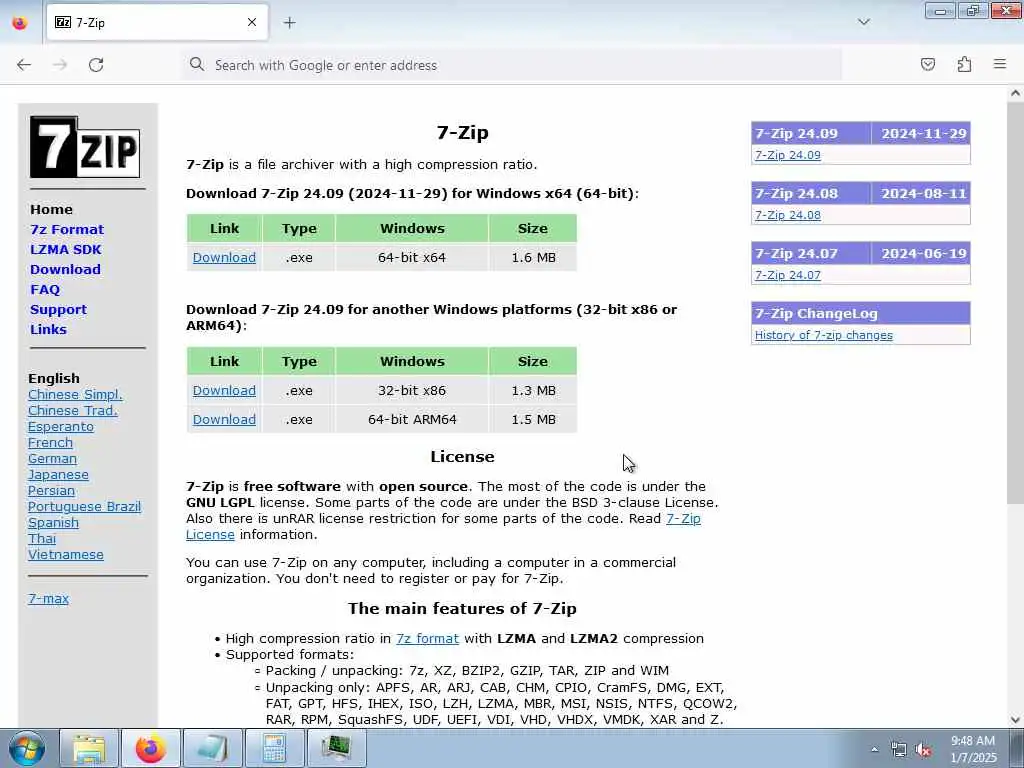Switch language to Chinese Trad.
1024x768 pixels.
point(72,411)
